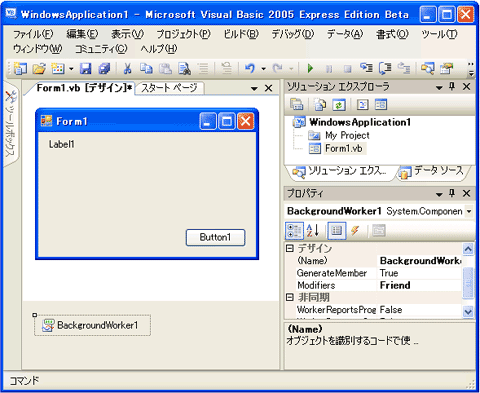Open Solution Explorer window position dropdown

click(x=439, y=88)
